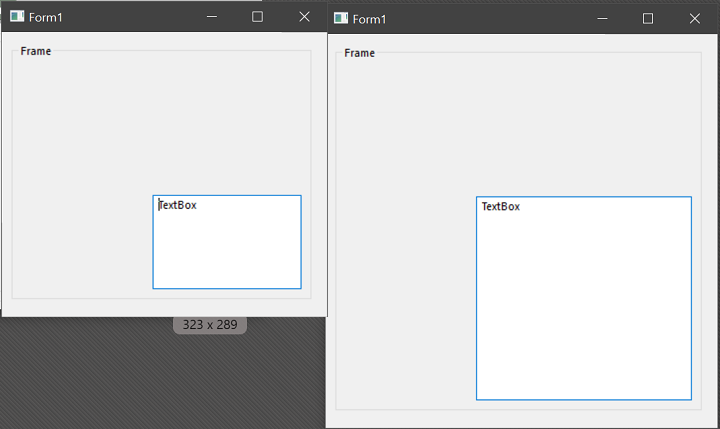Close the right Form1 window

tap(694, 19)
